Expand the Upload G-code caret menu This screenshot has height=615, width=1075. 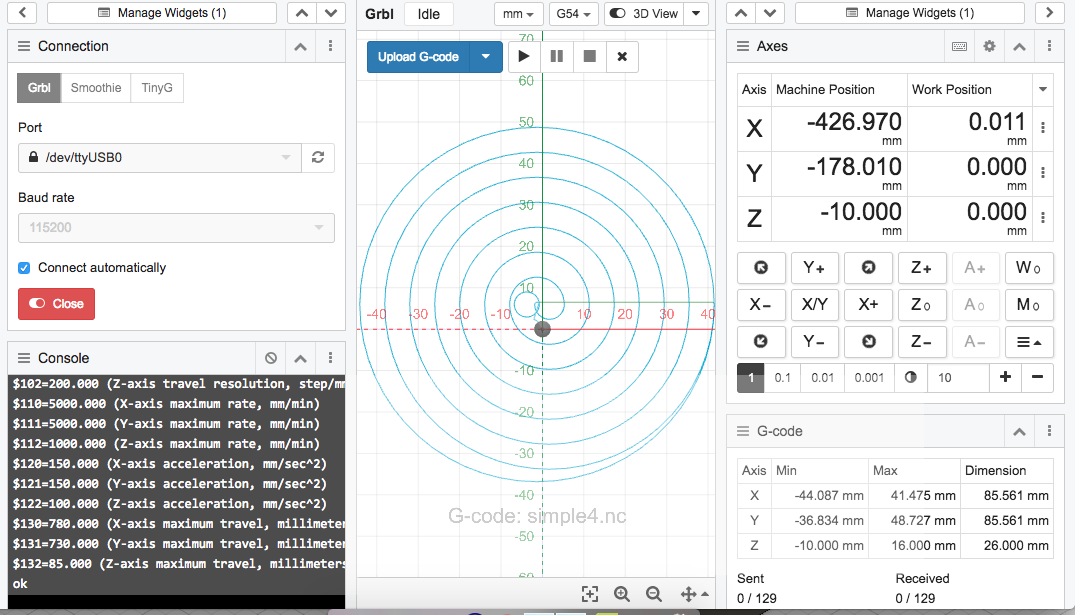[486, 57]
